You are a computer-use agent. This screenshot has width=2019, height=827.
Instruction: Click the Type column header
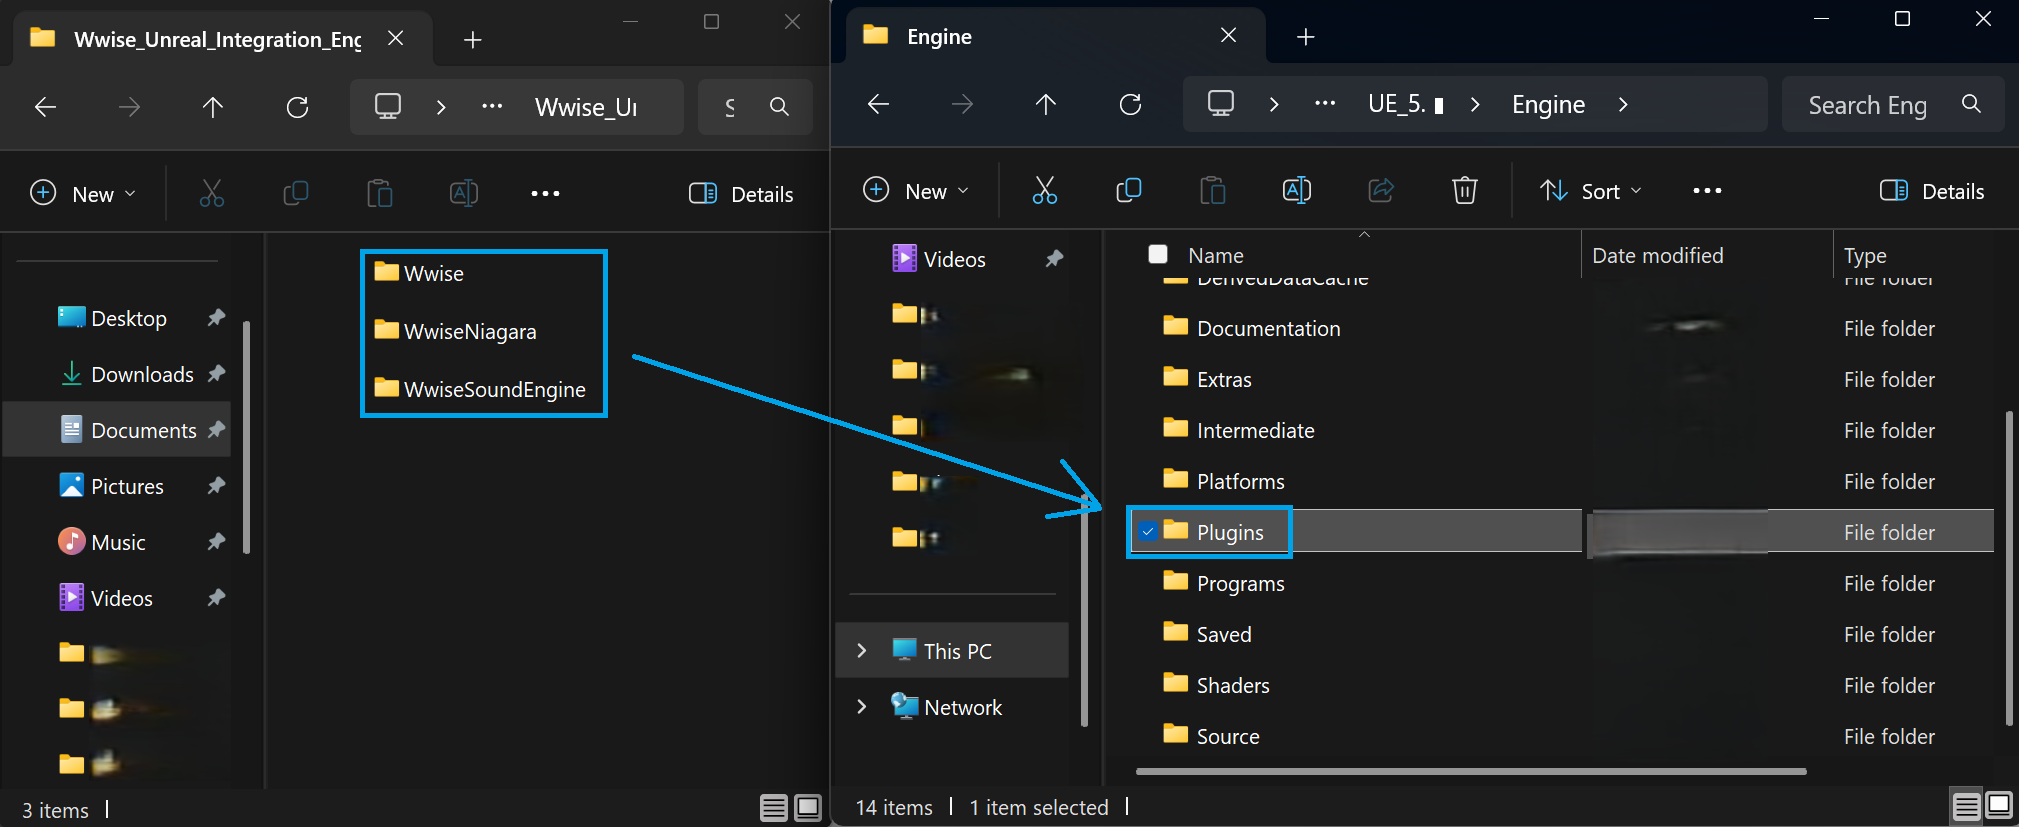tap(1865, 255)
